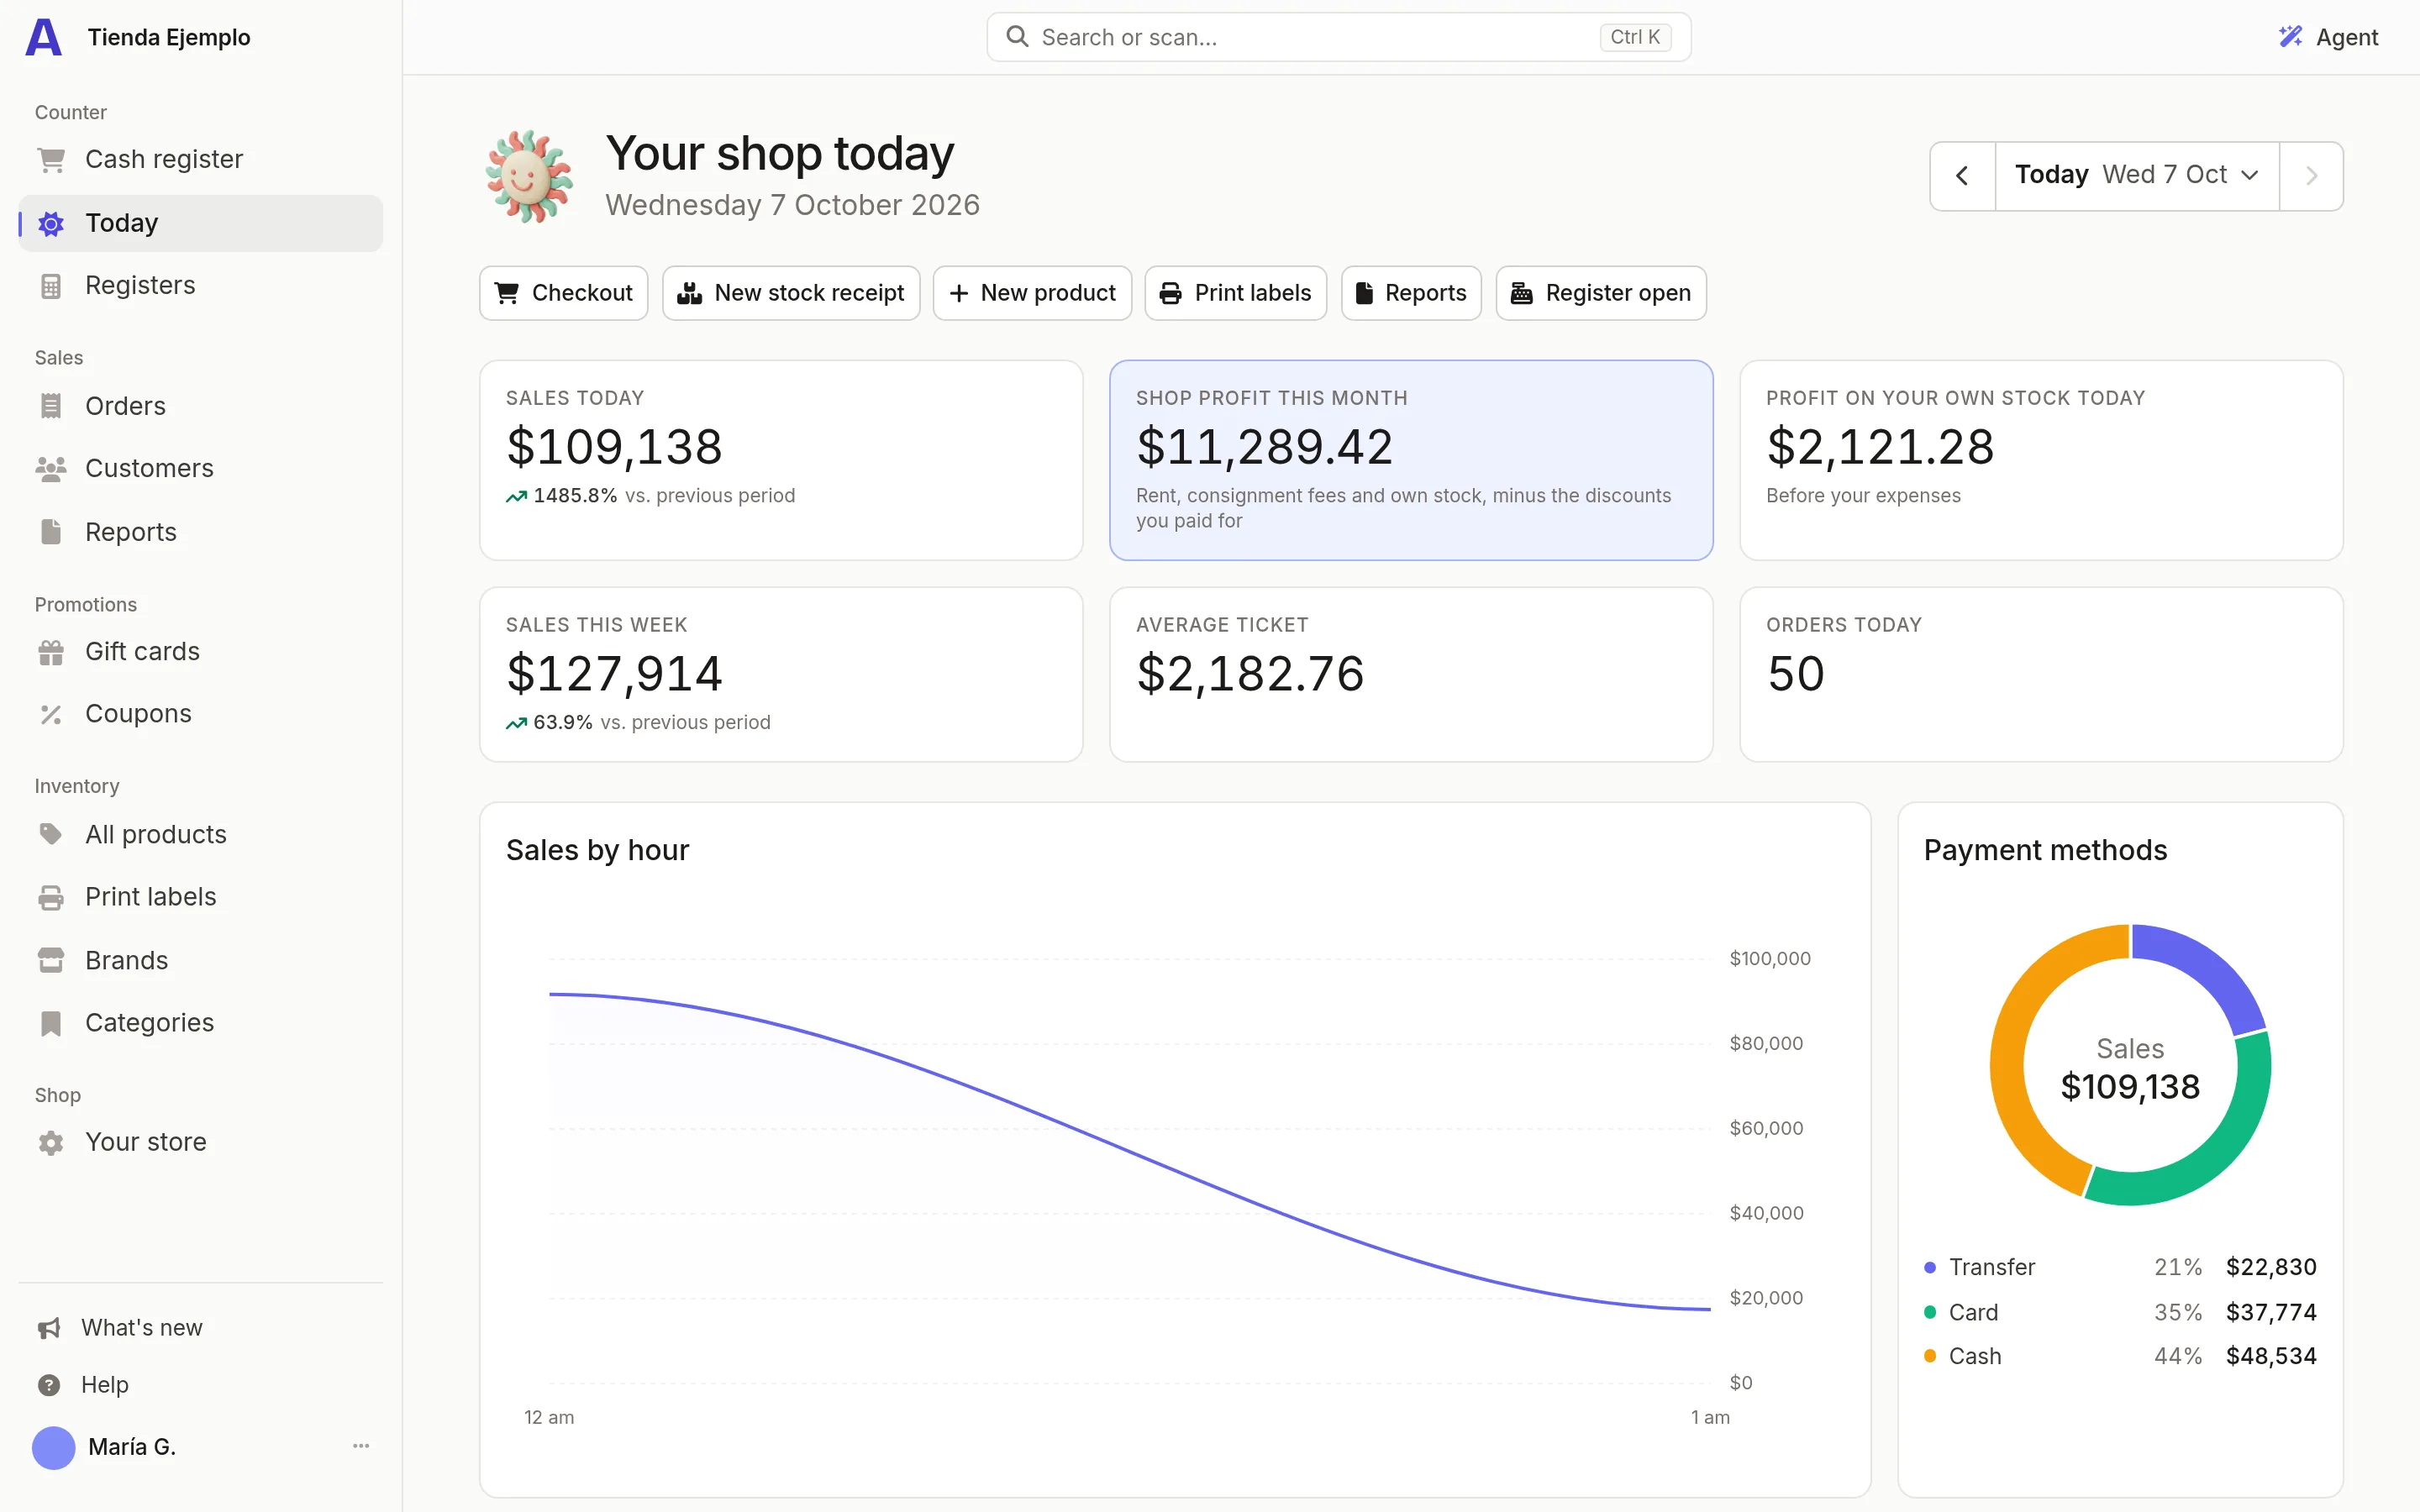Image resolution: width=2420 pixels, height=1512 pixels.
Task: Click the New product button
Action: coord(1032,293)
